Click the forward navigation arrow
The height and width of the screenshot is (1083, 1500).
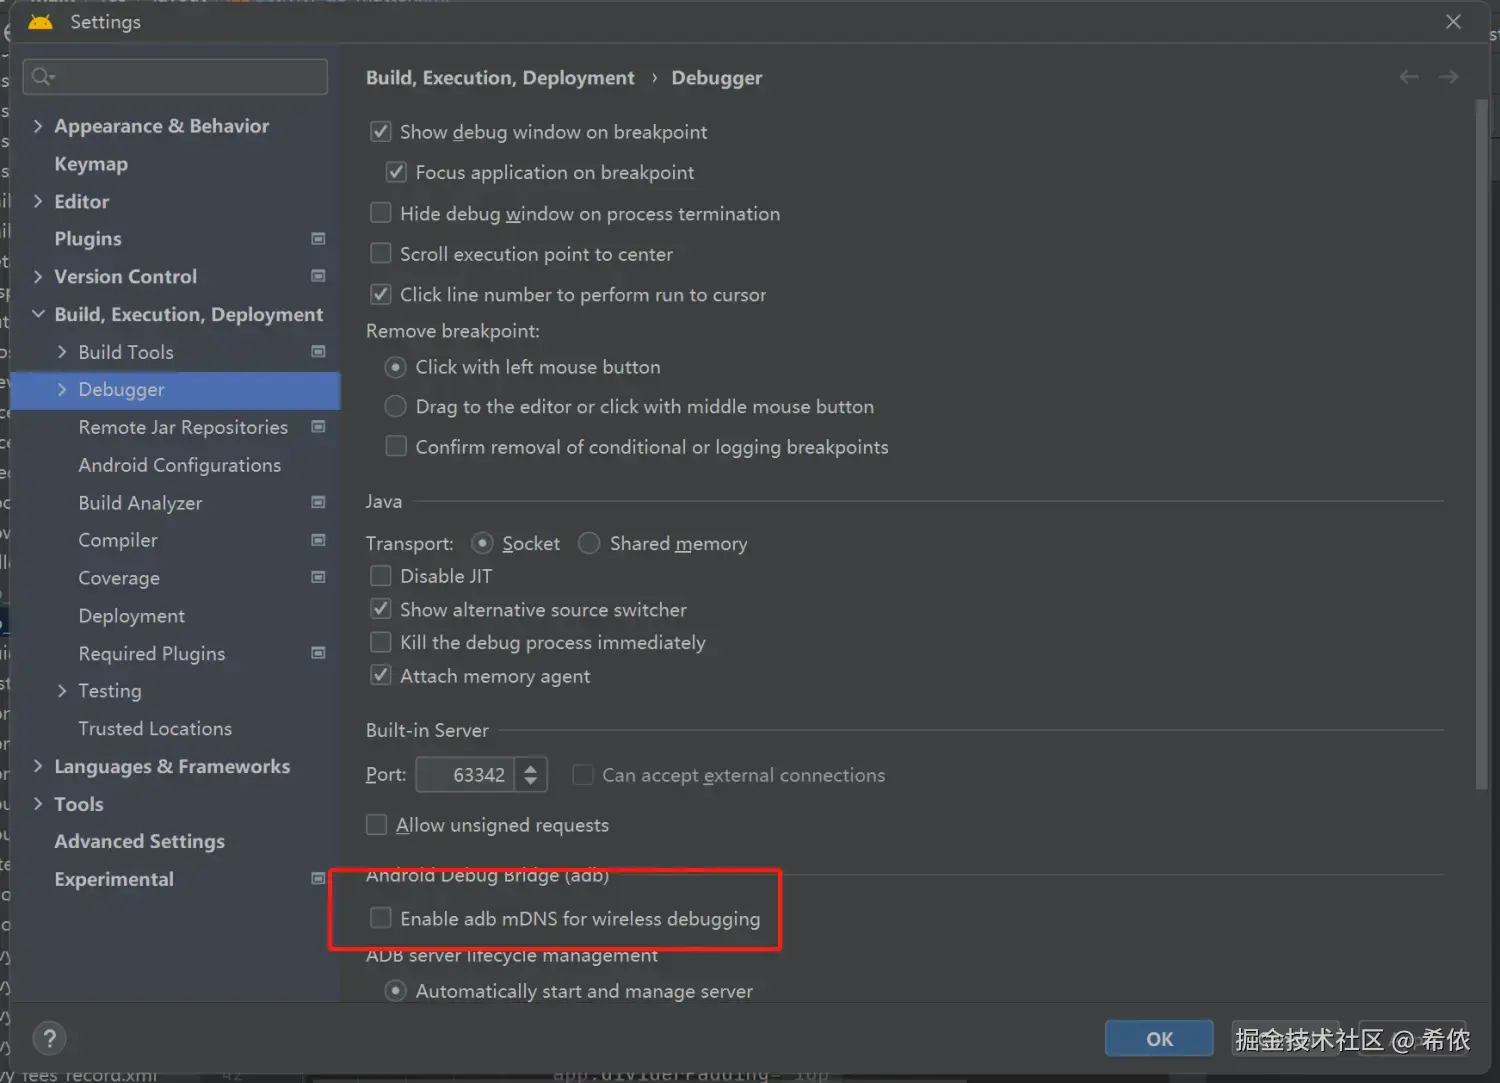click(1448, 76)
